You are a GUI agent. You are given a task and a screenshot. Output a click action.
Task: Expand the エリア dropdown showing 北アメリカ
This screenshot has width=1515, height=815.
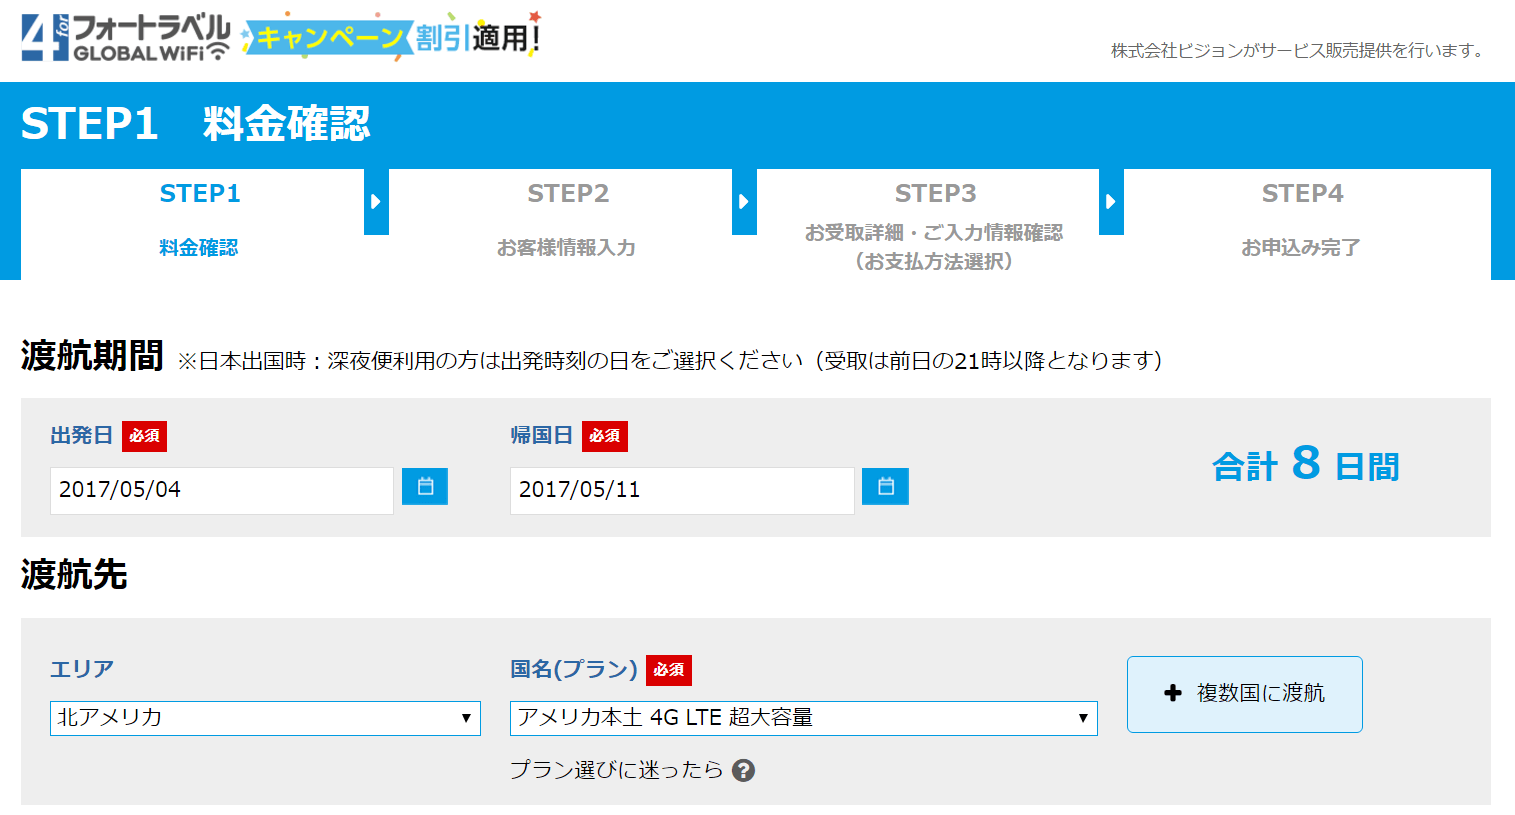265,718
